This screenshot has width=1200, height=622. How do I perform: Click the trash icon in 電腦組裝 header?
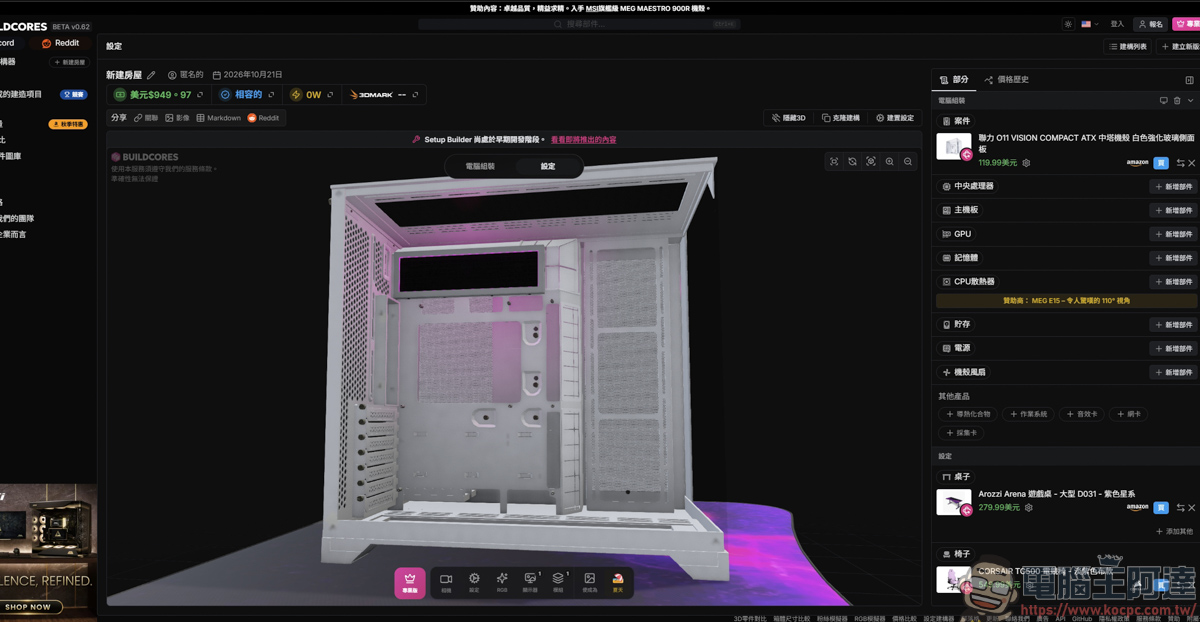(x=1177, y=101)
